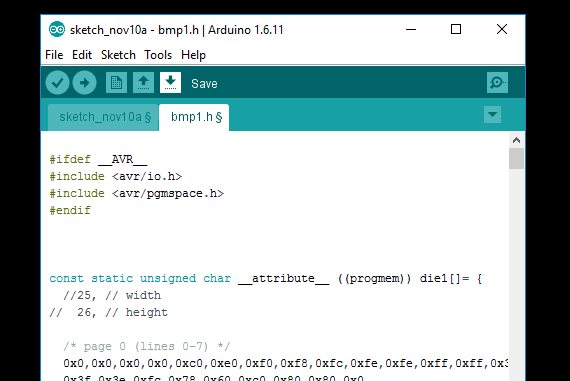The width and height of the screenshot is (570, 381).
Task: Click the Upload arrow icon
Action: (84, 83)
